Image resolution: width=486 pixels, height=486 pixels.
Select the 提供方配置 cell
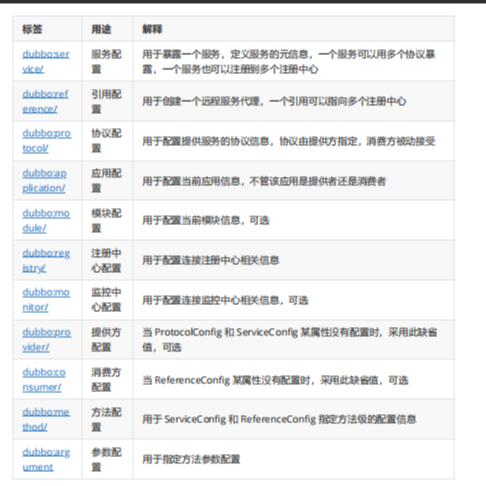[x=106, y=339]
